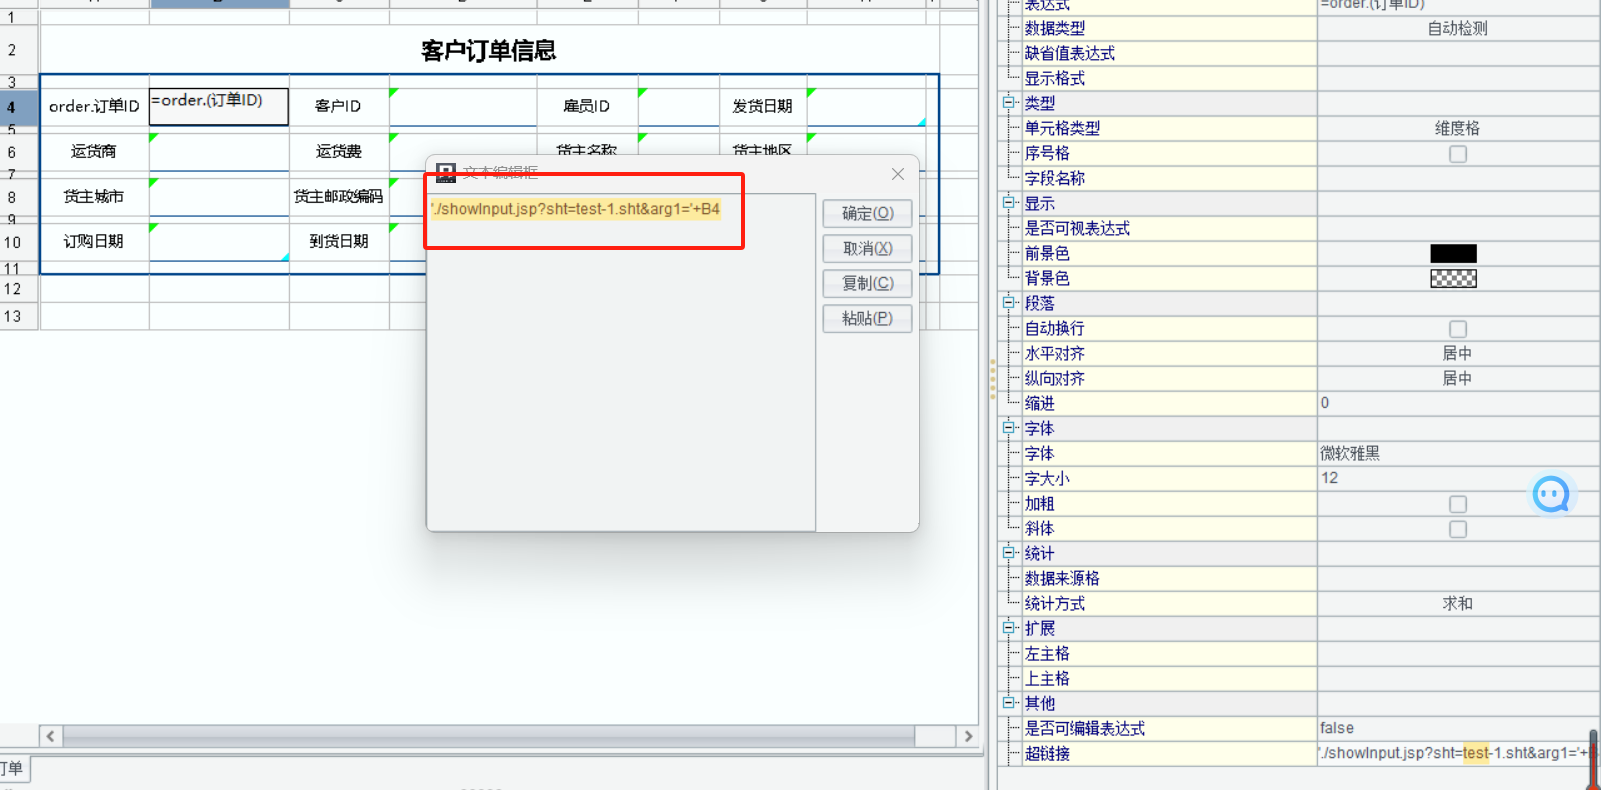Select the 发货日期 label cell
Viewport: 1601px width, 790px height.
[x=762, y=106]
